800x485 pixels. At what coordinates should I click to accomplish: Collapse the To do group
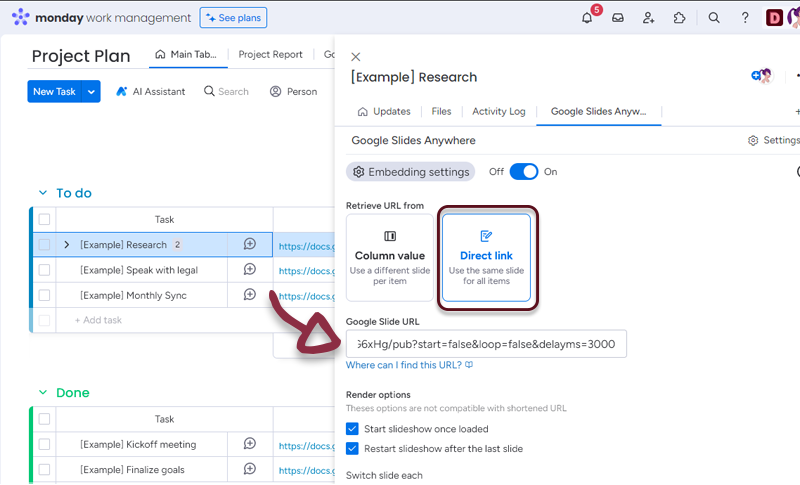point(42,193)
